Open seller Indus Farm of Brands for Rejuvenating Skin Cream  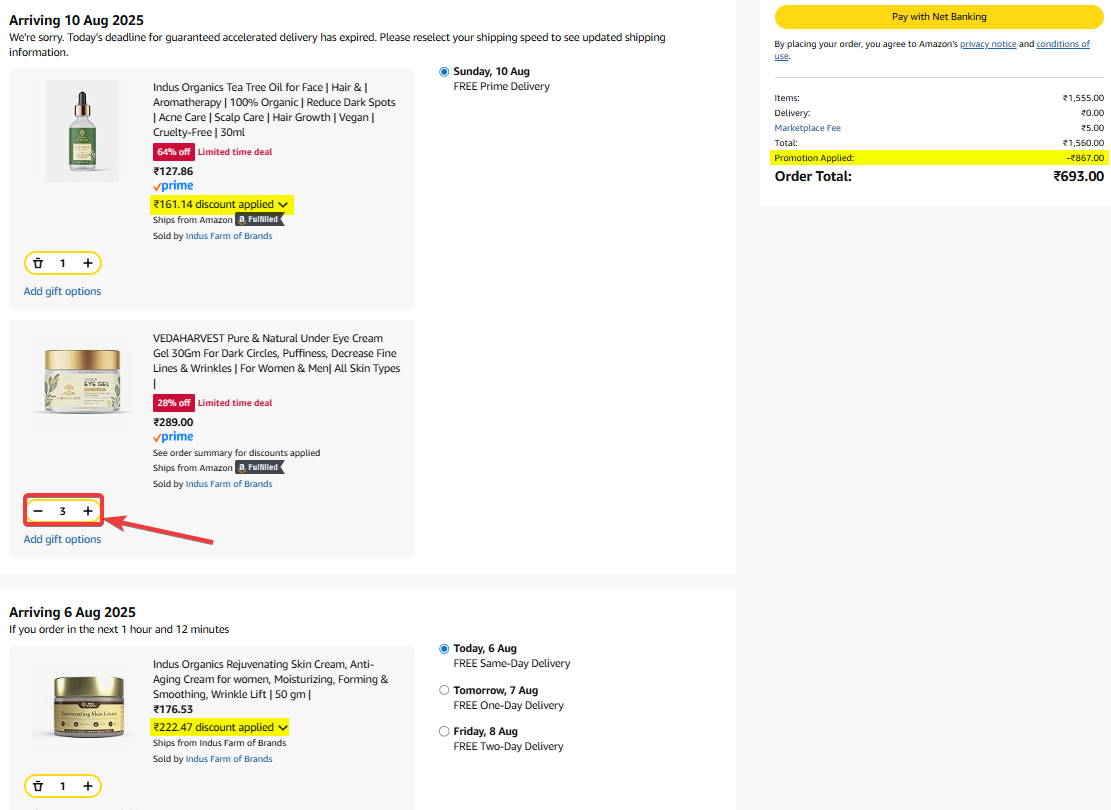pos(229,759)
